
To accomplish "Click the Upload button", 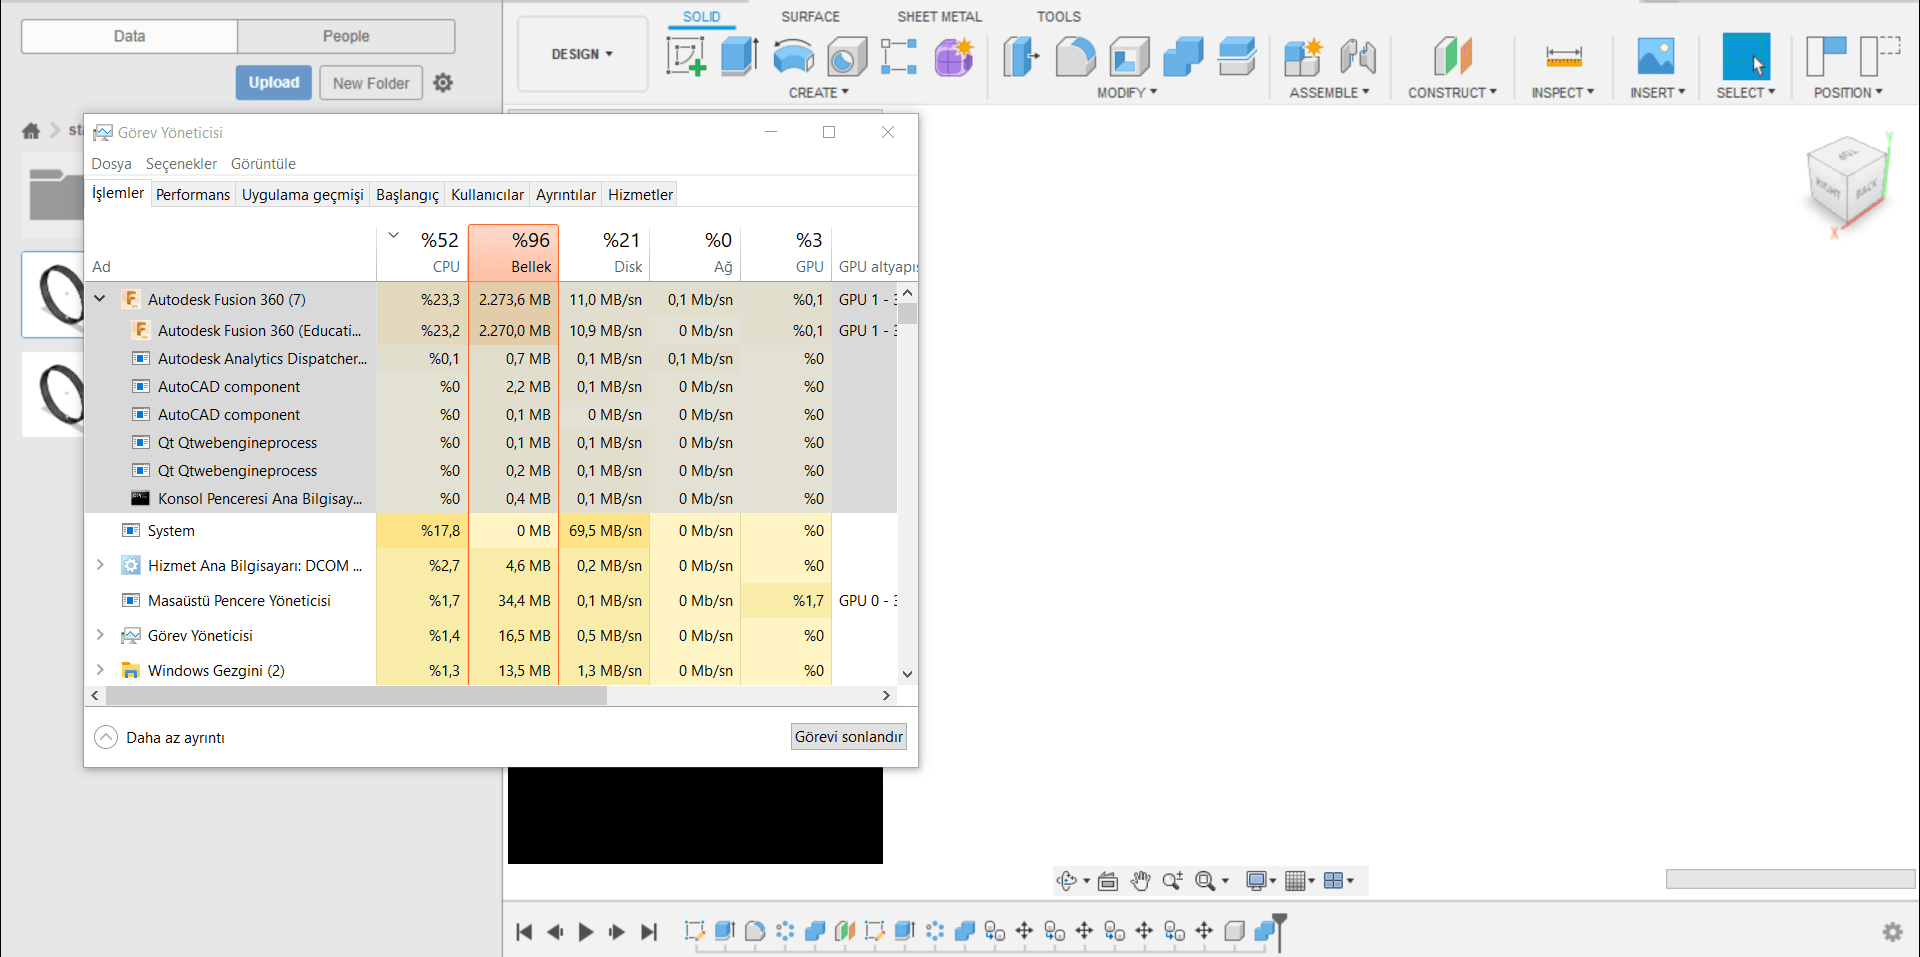I will (274, 83).
